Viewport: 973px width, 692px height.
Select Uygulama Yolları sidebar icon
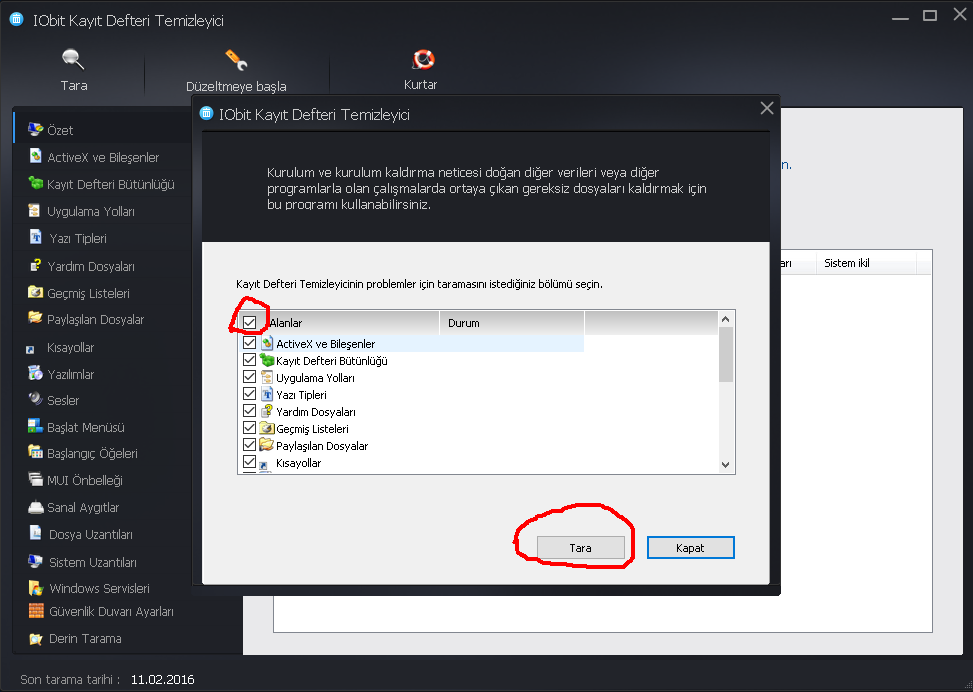[x=35, y=210]
